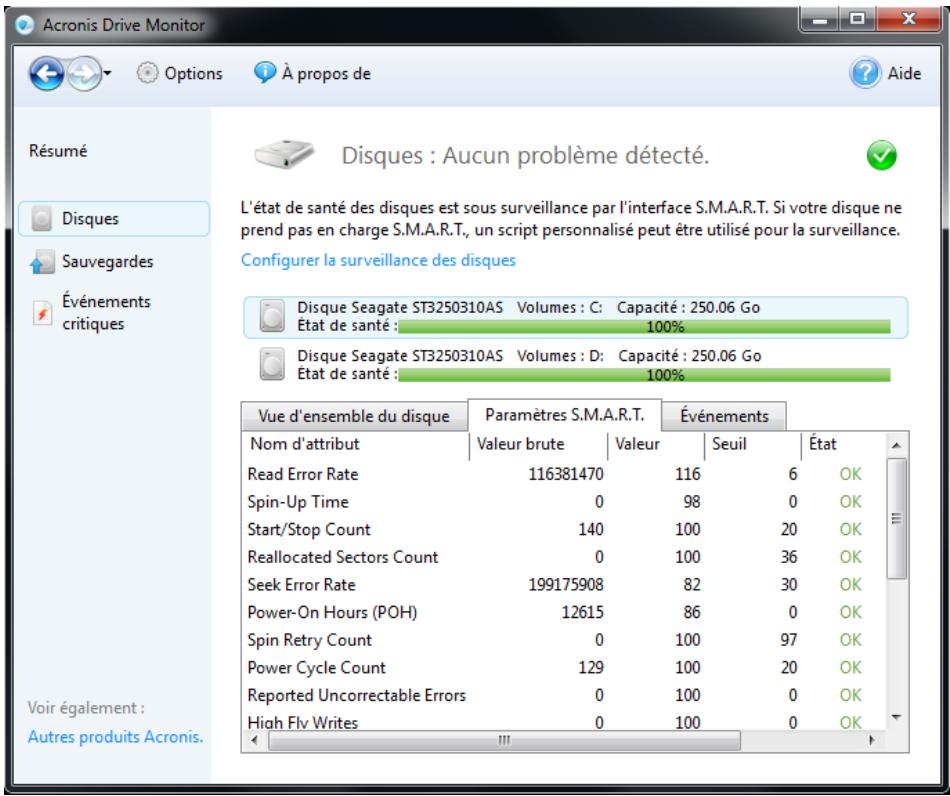Maximize the Acronis Drive Monitor window

click(x=857, y=20)
